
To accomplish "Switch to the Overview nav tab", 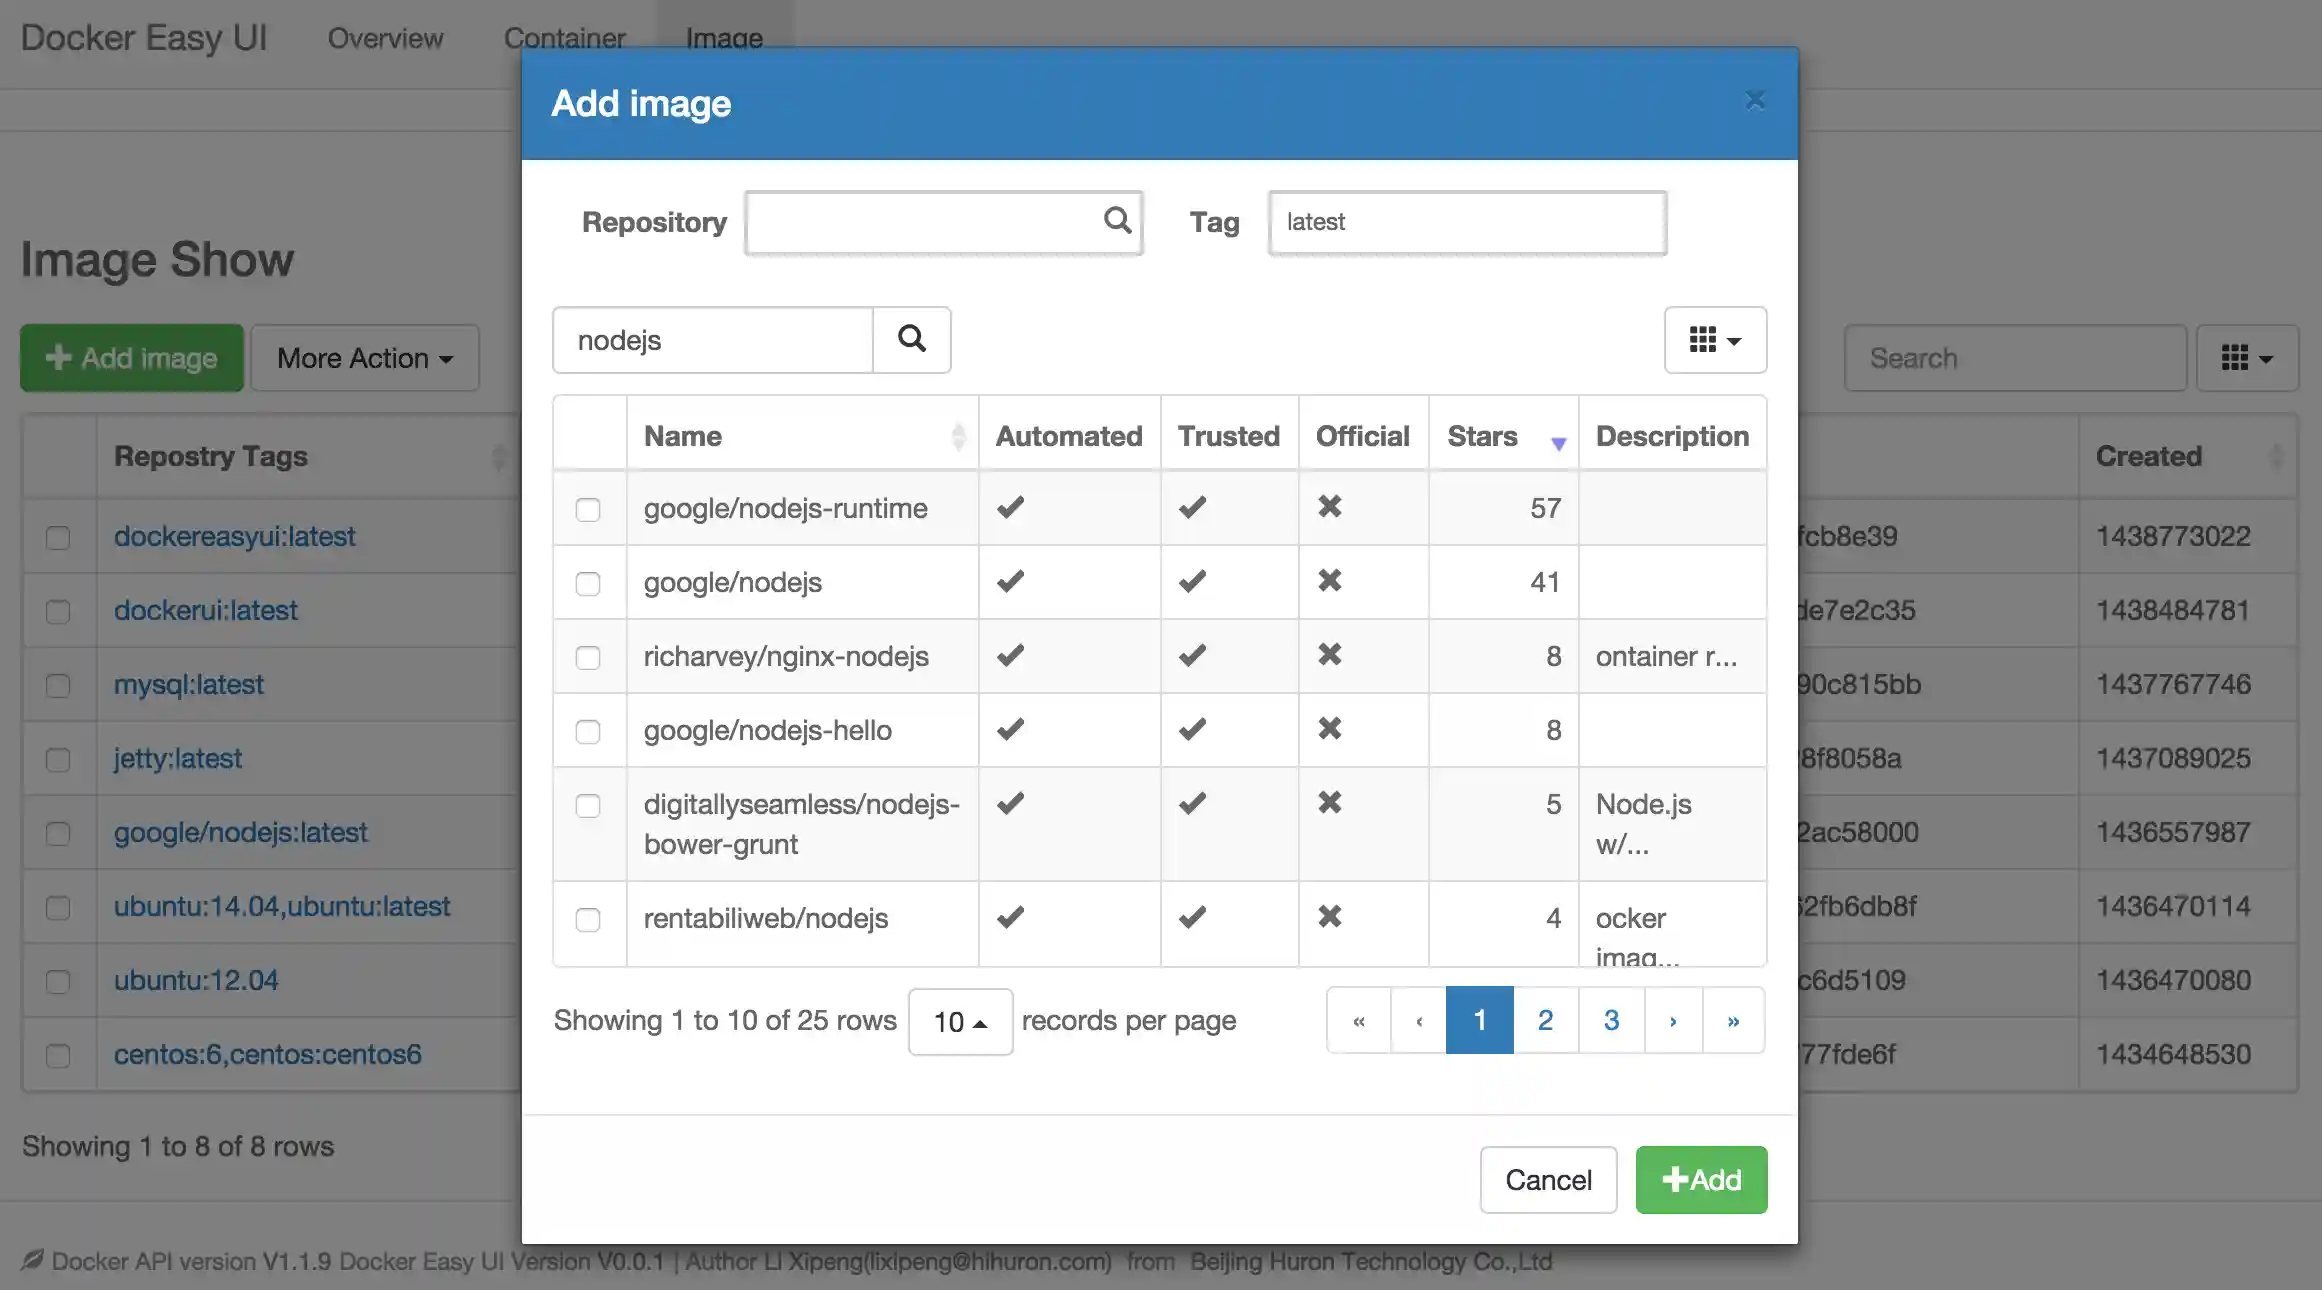I will coord(385,38).
